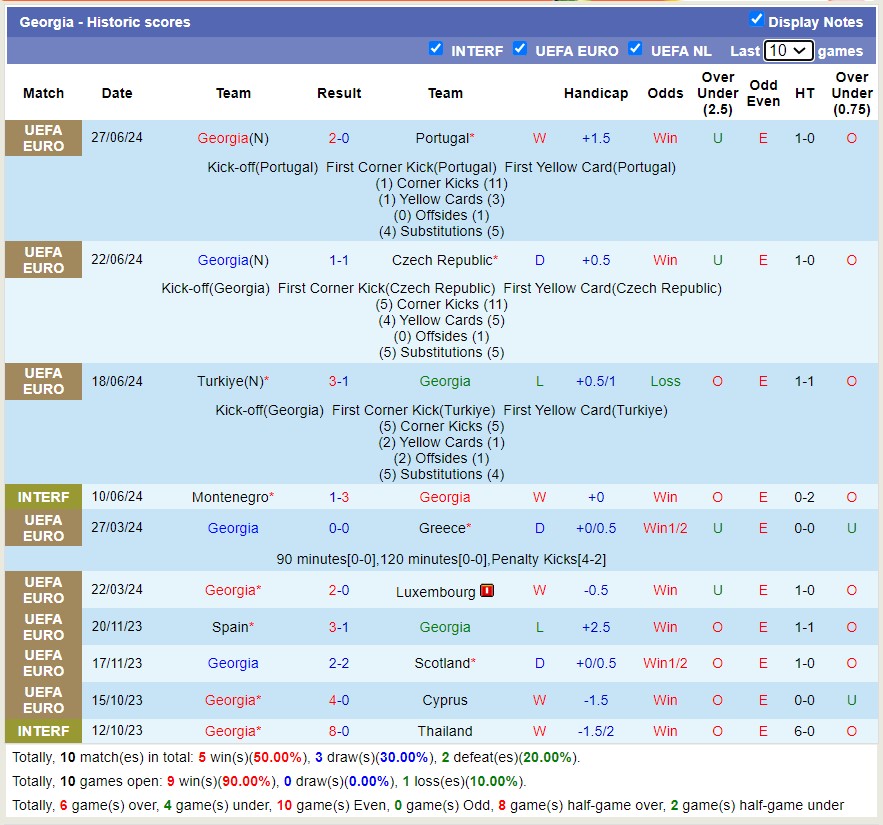Image resolution: width=883 pixels, height=825 pixels.
Task: Open the Last games count dropdown
Action: [x=788, y=51]
